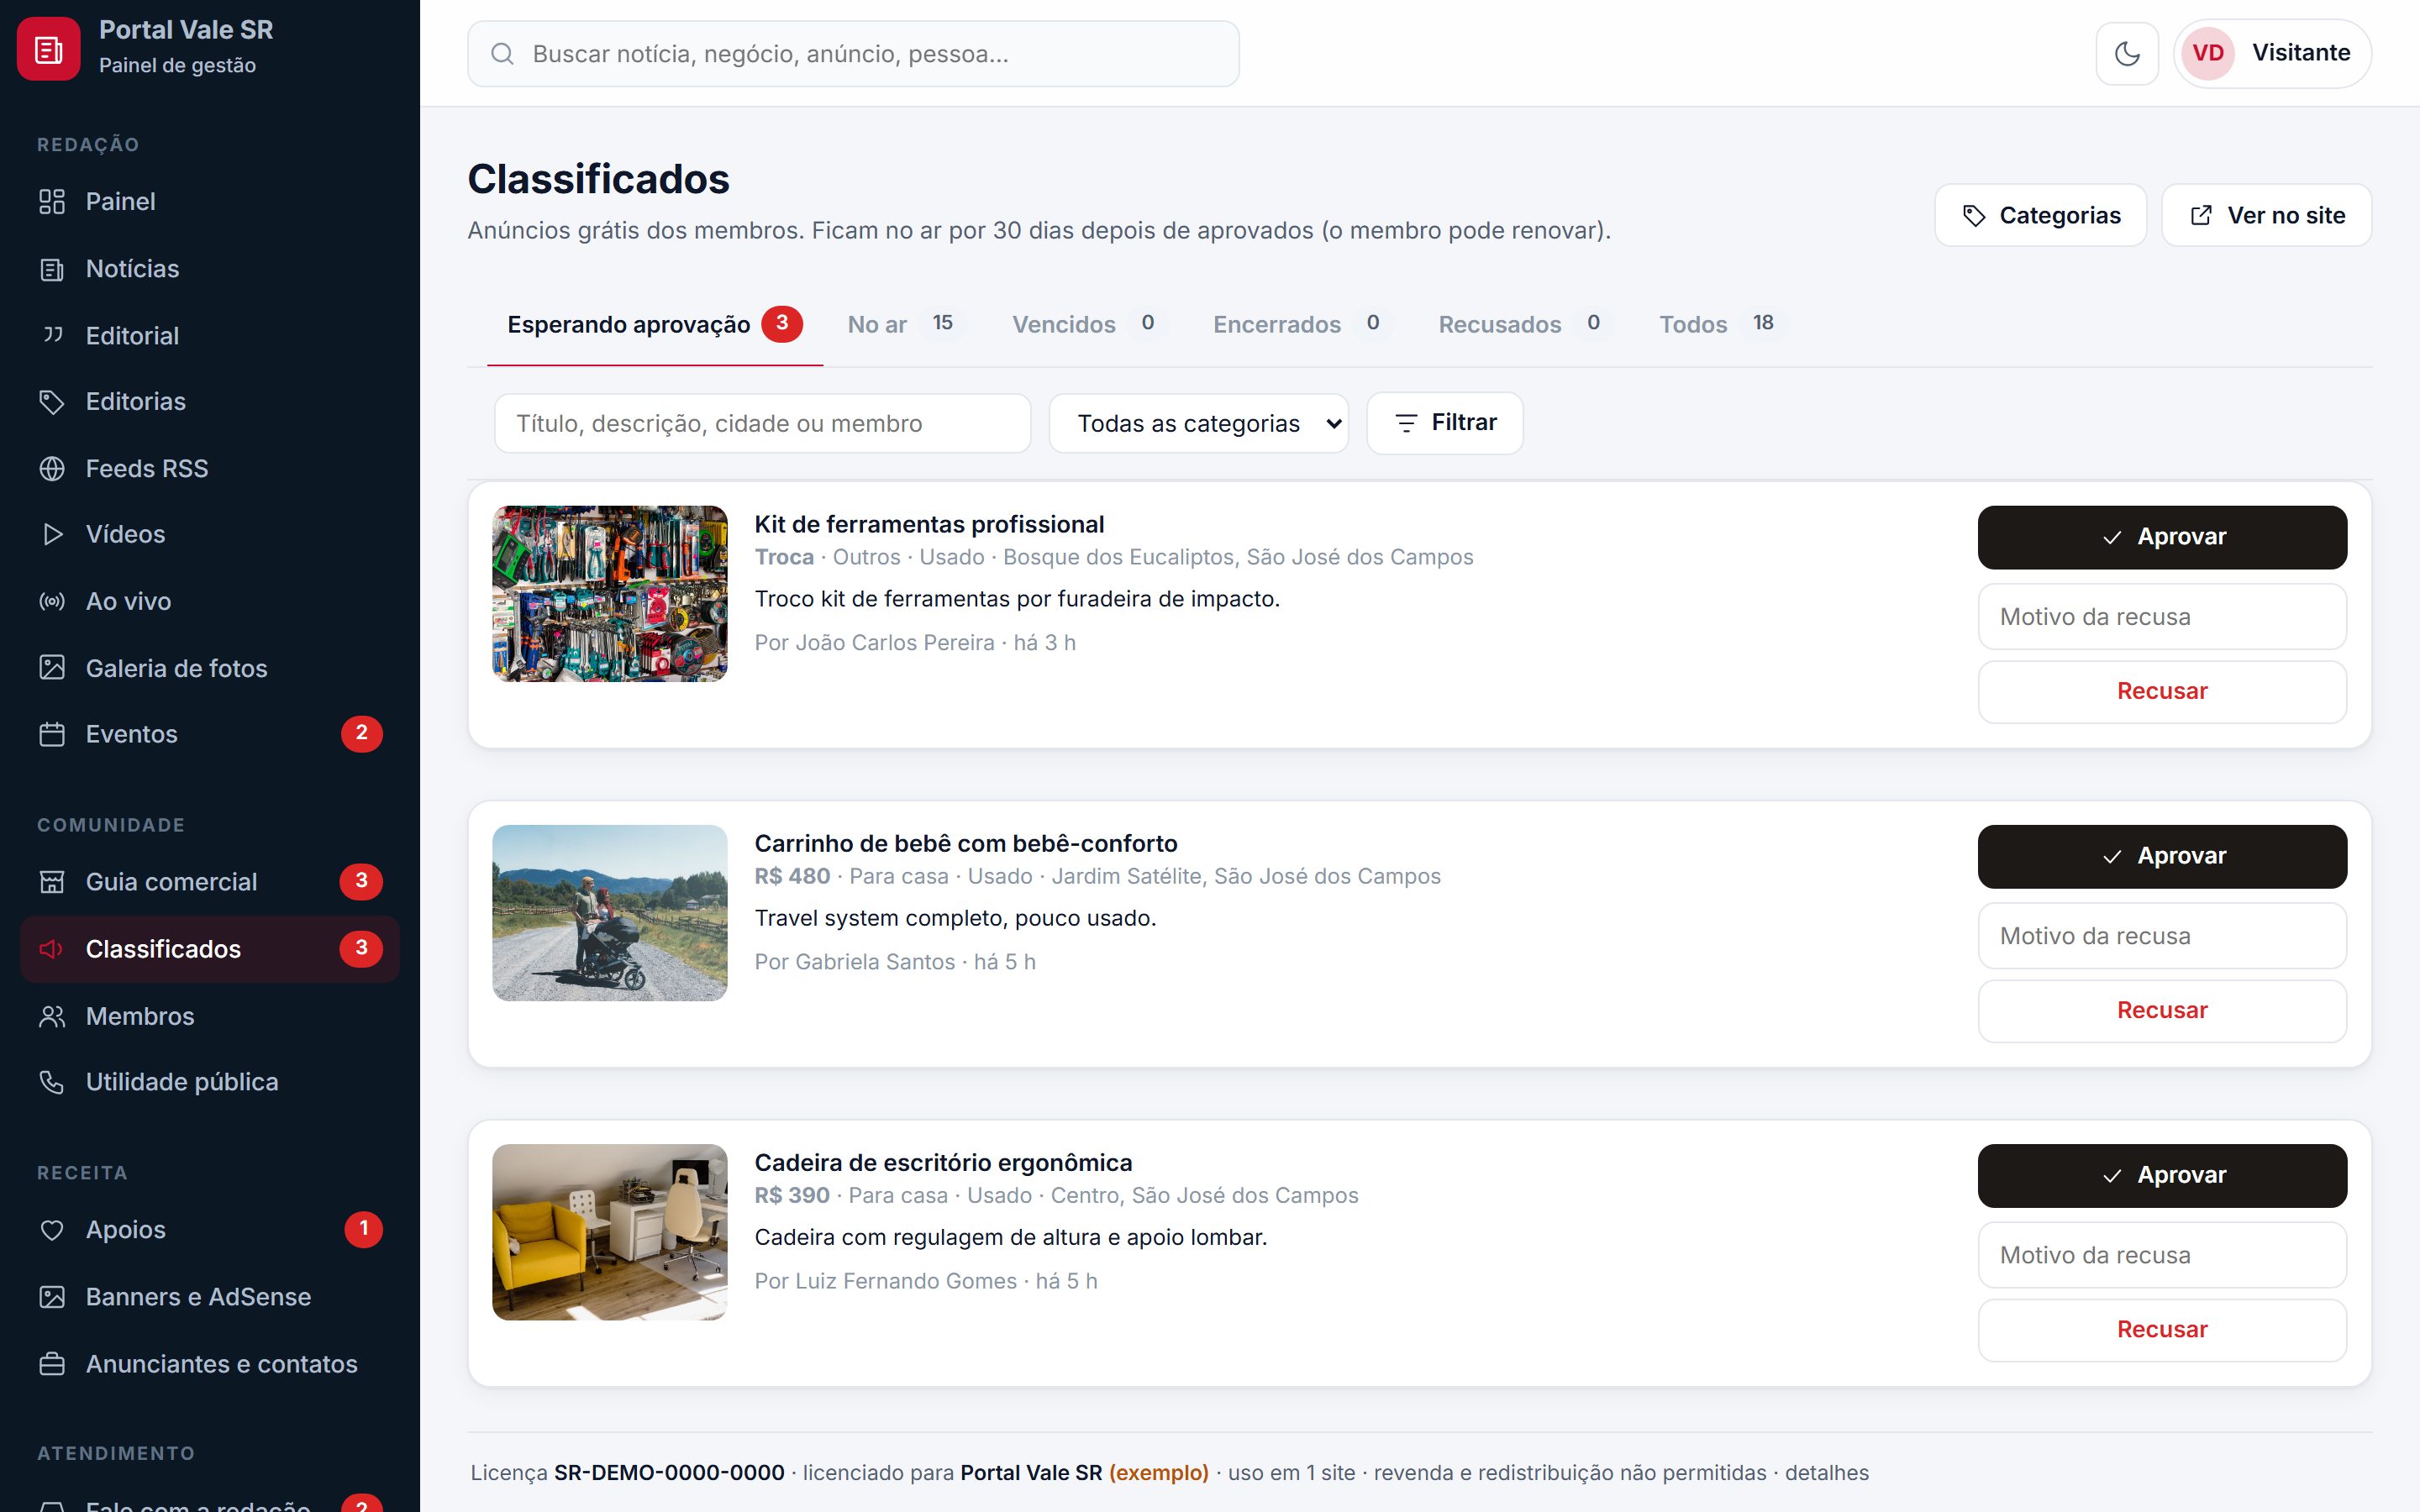Click Motivo da recusa for Cadeira de escritório
This screenshot has height=1512, width=2420.
[2162, 1255]
